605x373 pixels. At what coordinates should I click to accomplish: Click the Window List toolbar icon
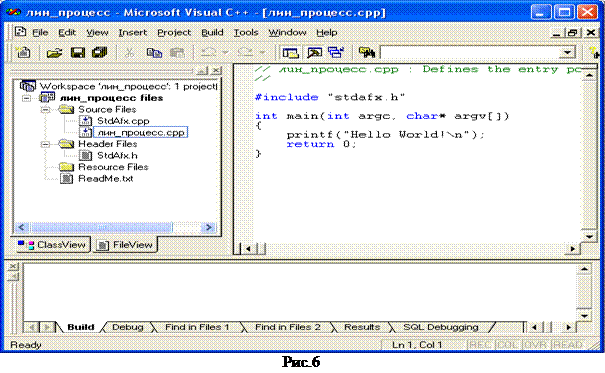[336, 52]
